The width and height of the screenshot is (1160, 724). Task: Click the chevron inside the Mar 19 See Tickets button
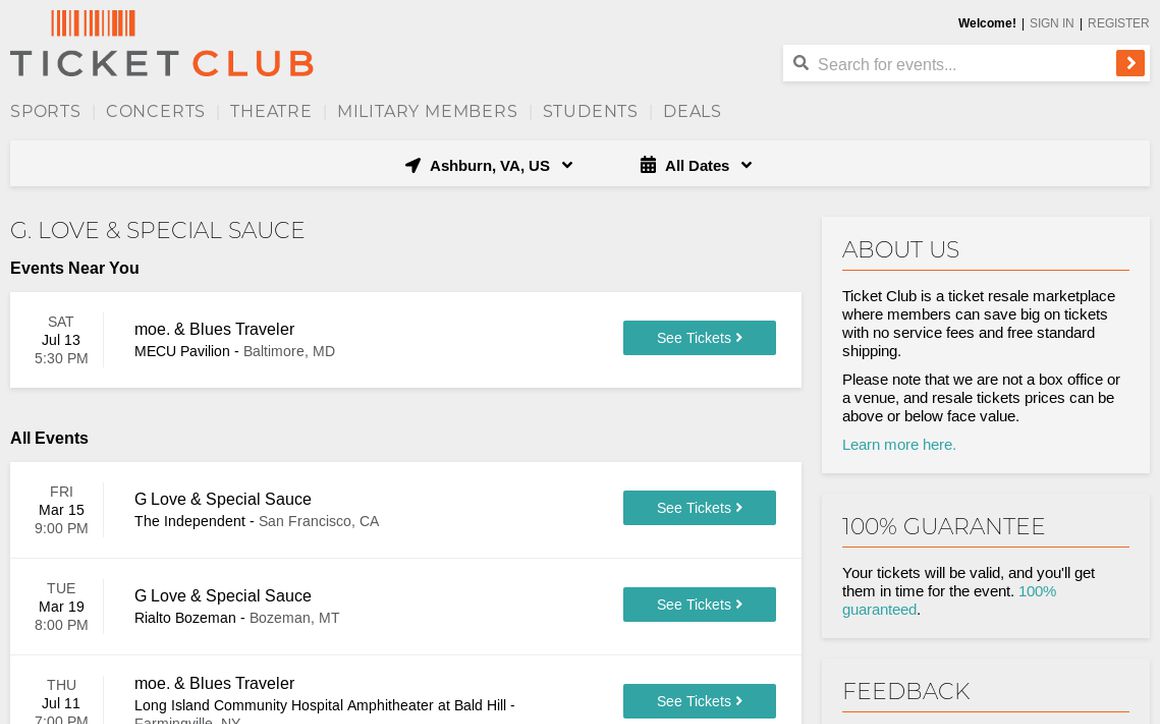(739, 604)
